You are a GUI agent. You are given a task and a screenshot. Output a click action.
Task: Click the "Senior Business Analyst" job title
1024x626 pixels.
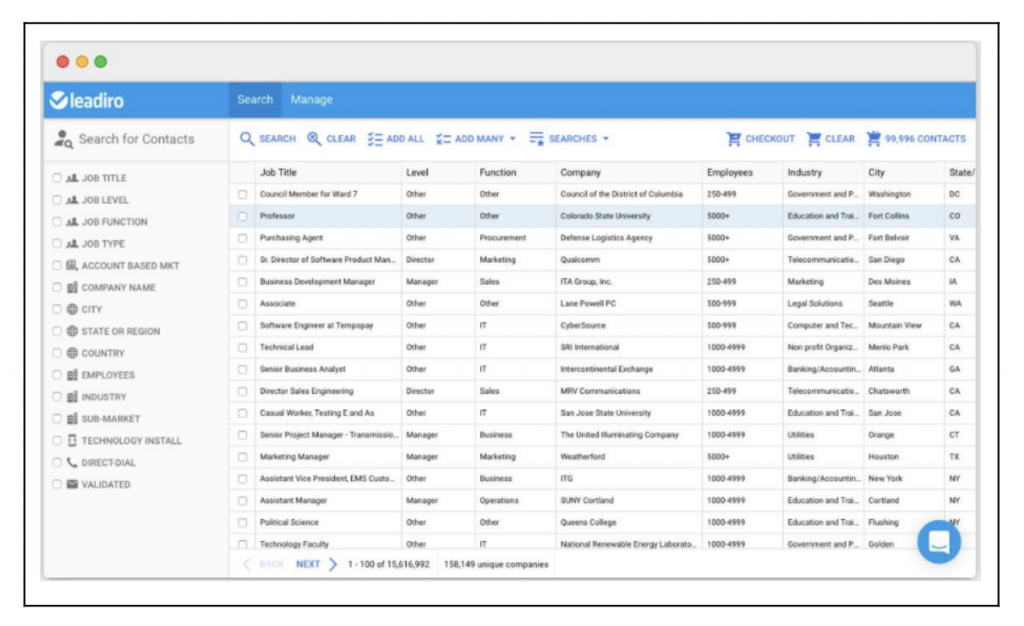click(x=302, y=369)
